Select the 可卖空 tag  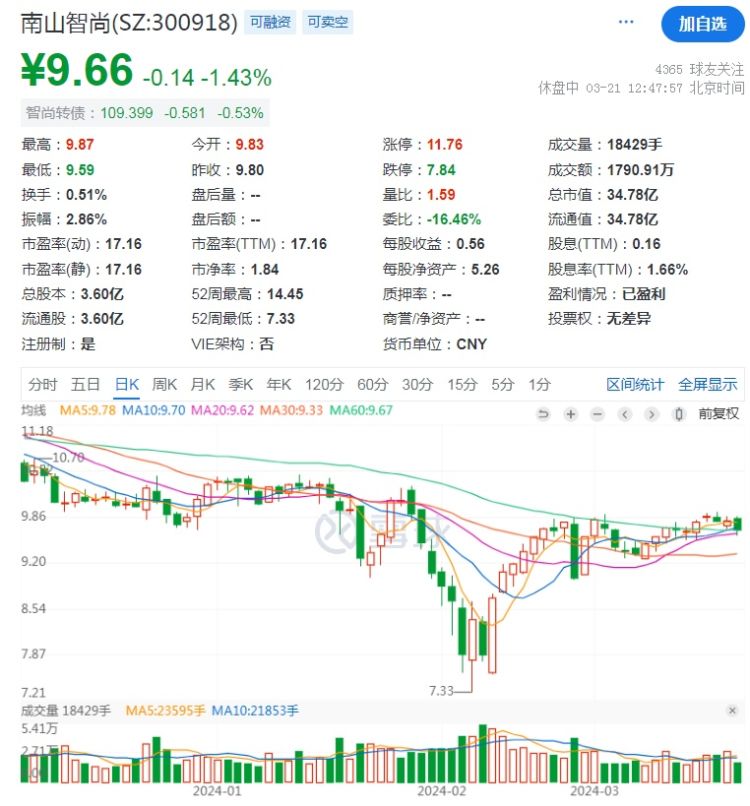(x=327, y=22)
